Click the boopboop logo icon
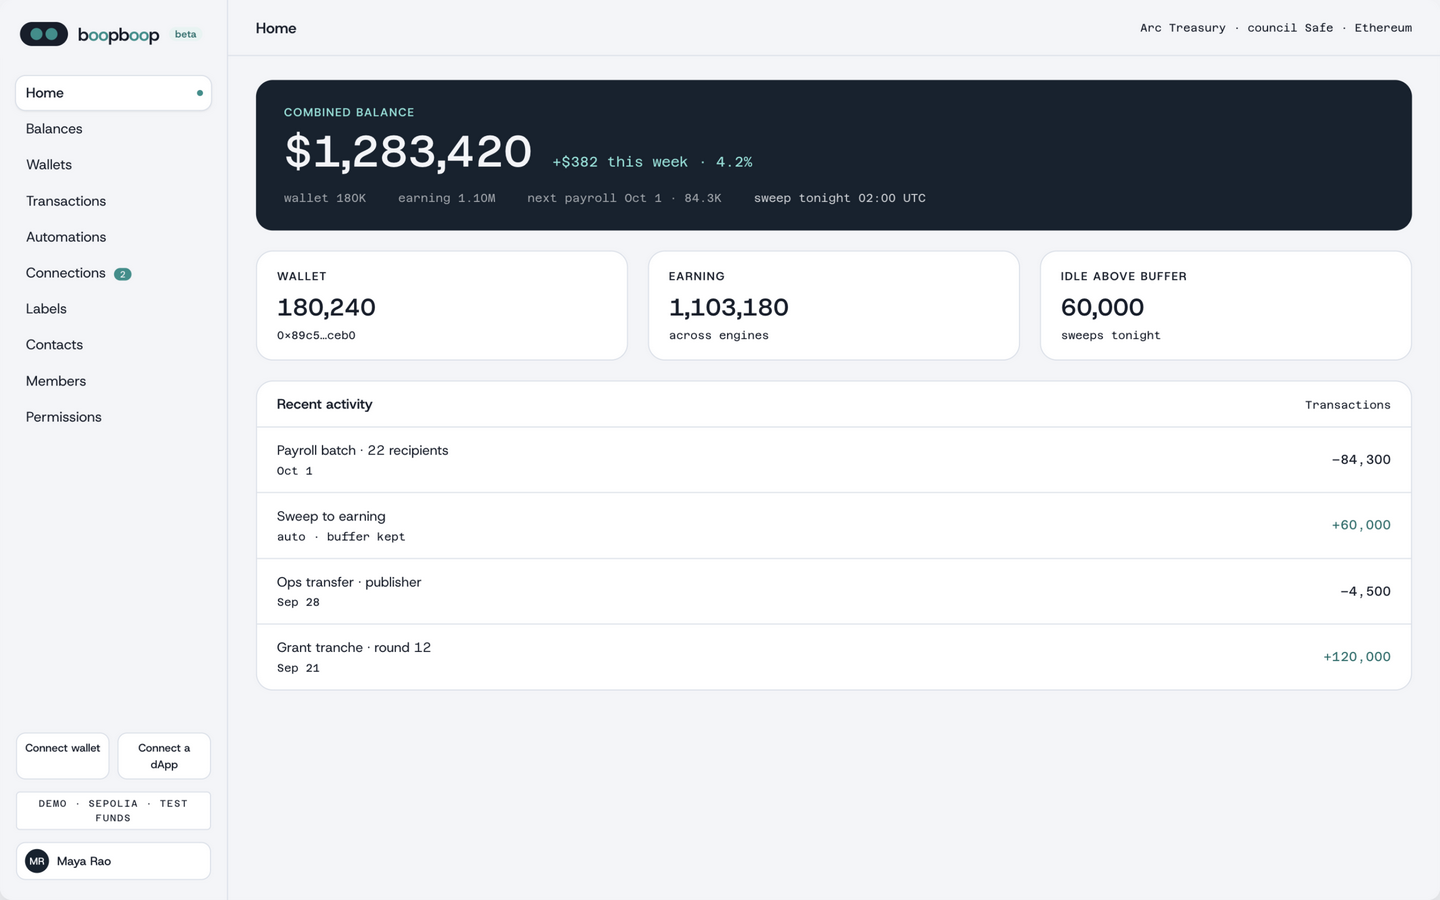The width and height of the screenshot is (1440, 900). click(44, 34)
